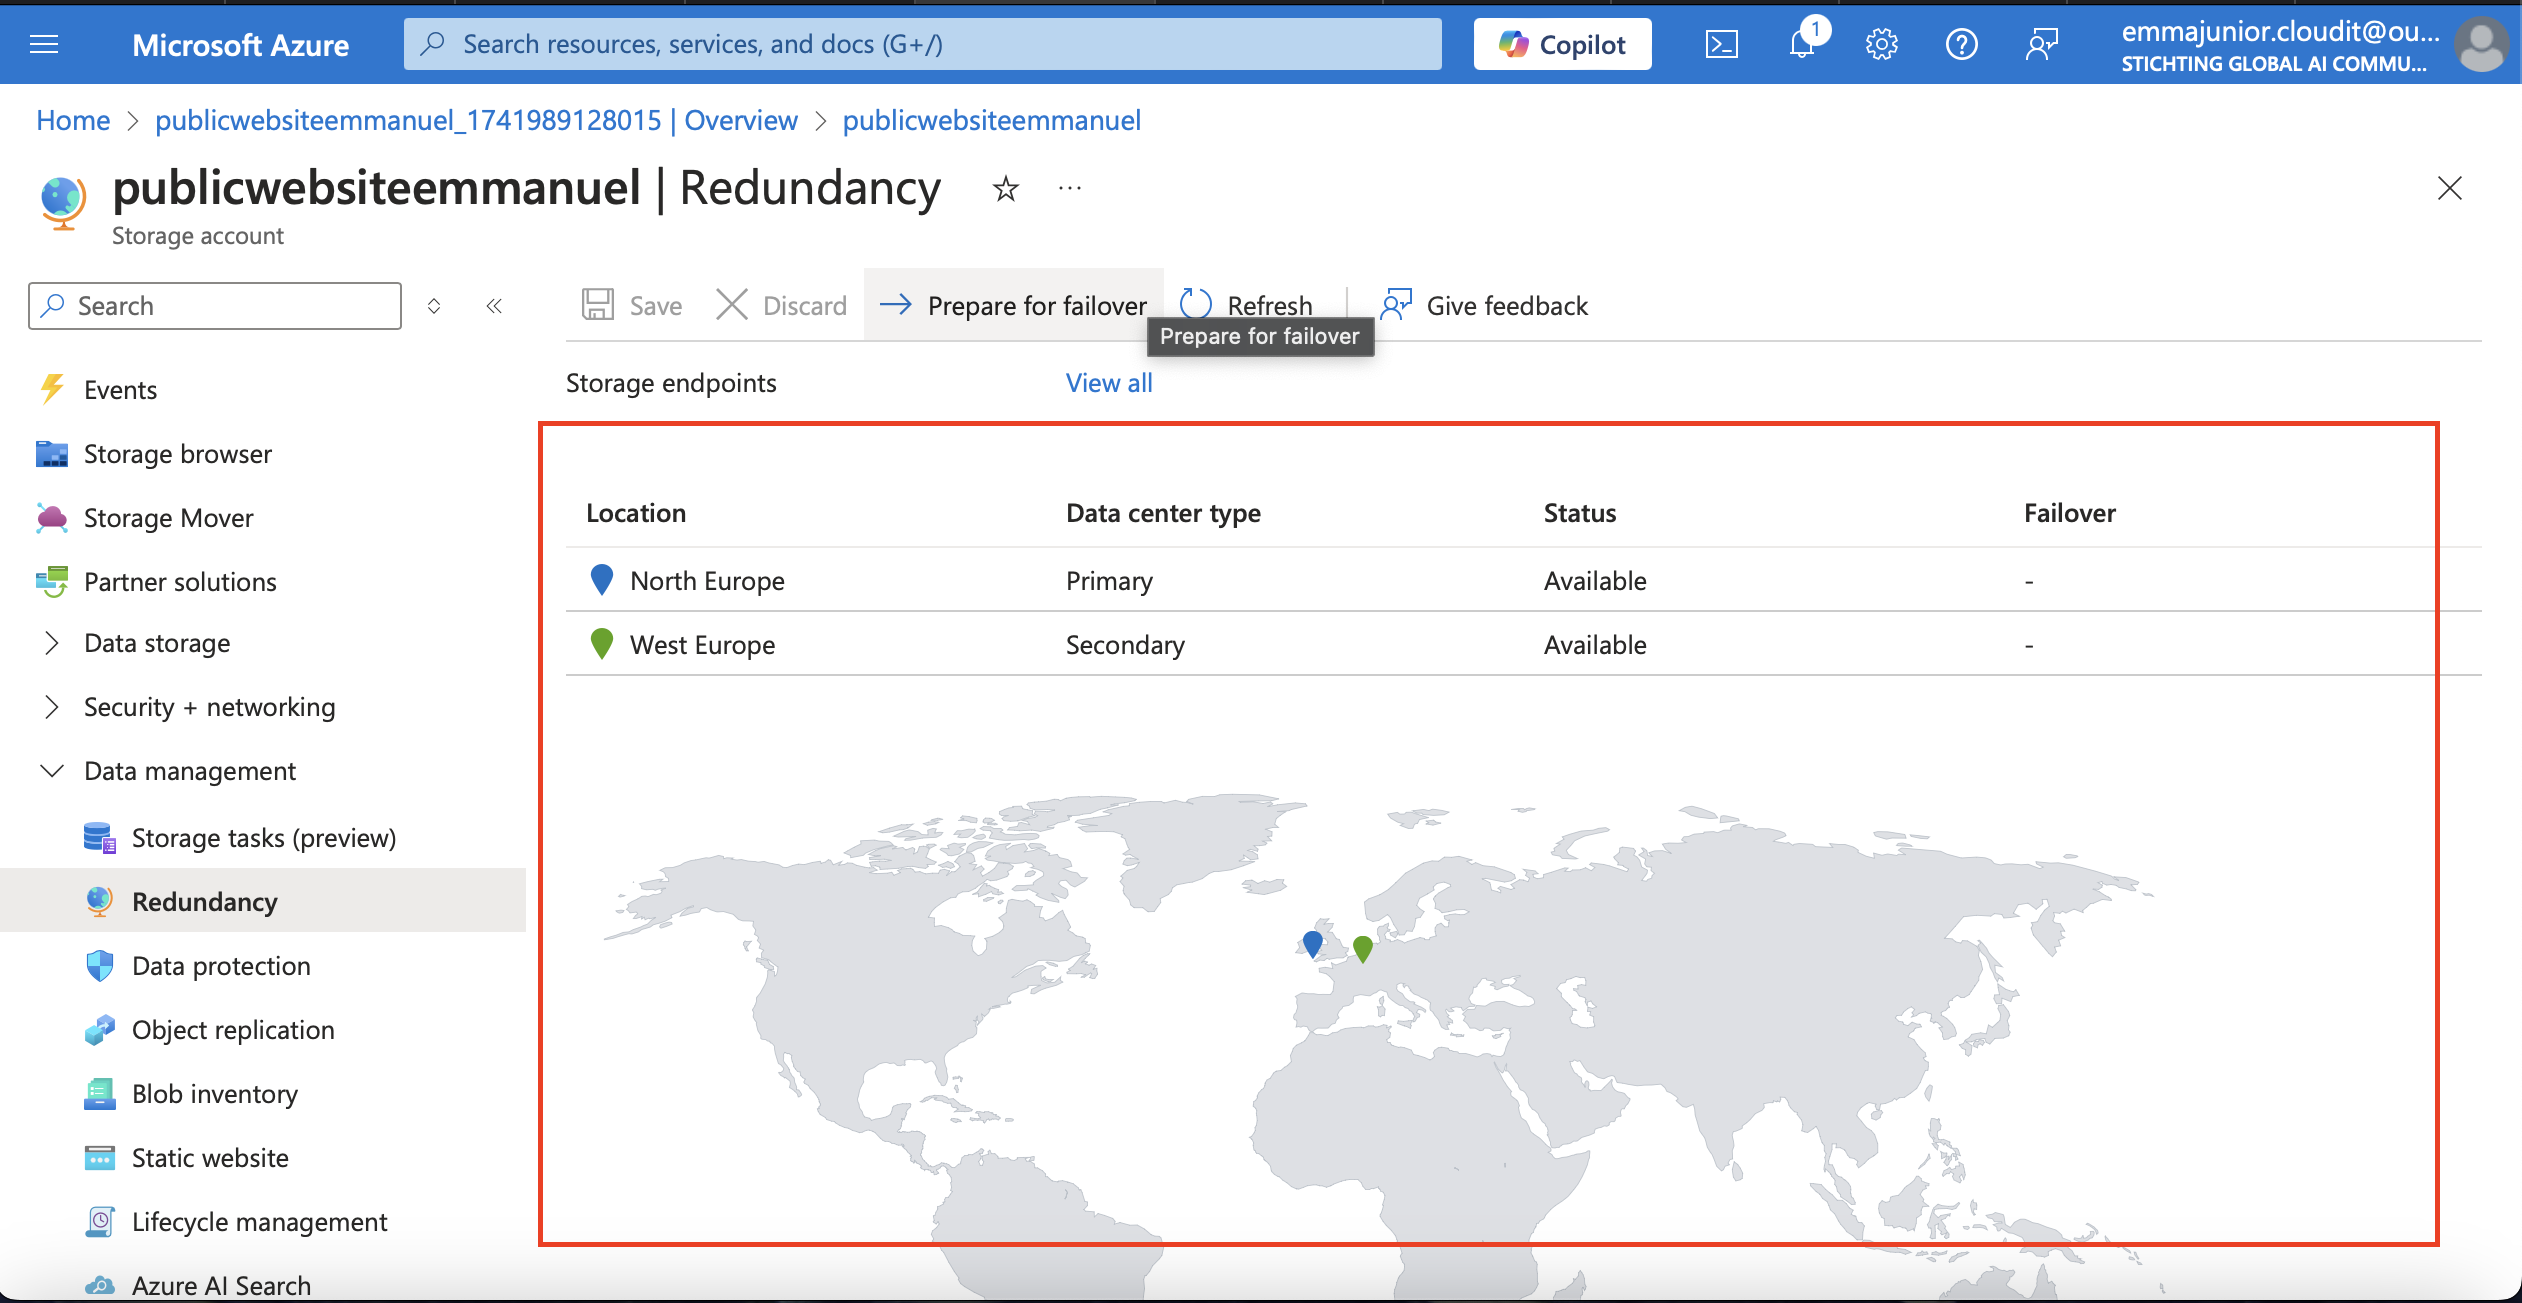Click the Failover column header

coord(2070,513)
